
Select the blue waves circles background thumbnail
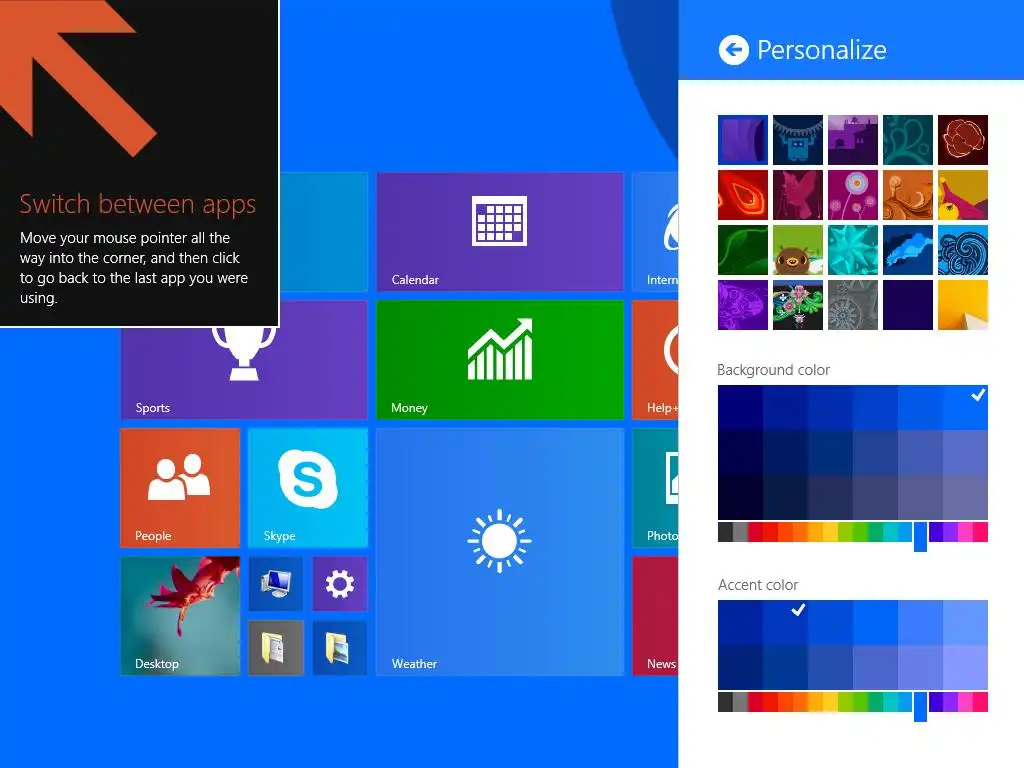coord(963,249)
